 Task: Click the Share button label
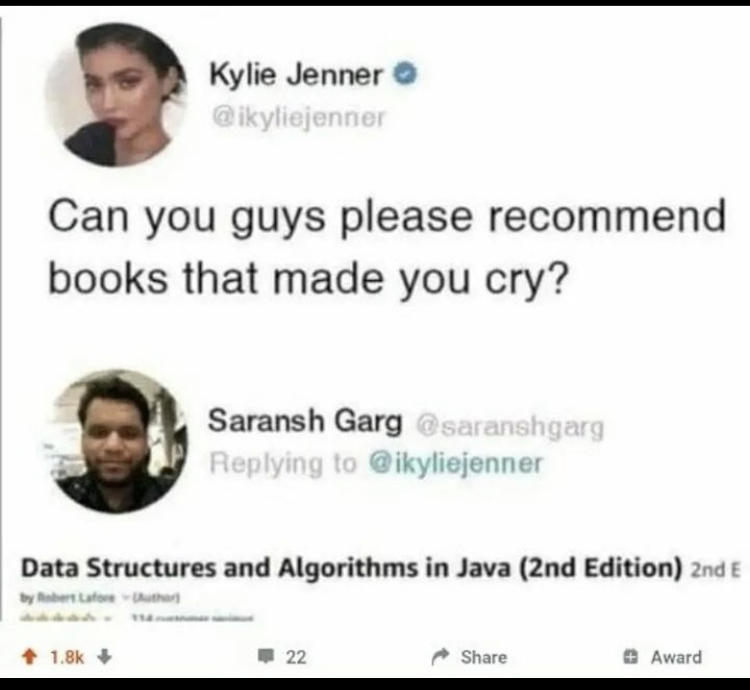pyautogui.click(x=484, y=657)
